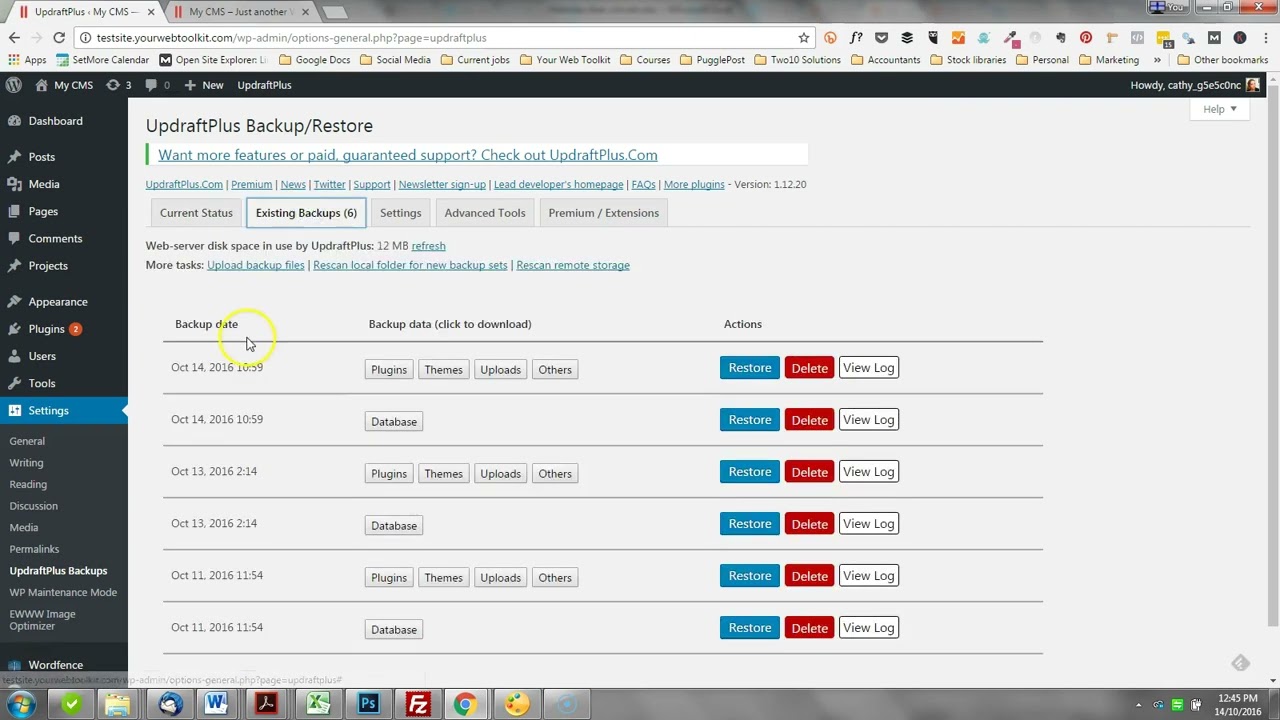Click Rescan remote storage link

[x=573, y=265]
